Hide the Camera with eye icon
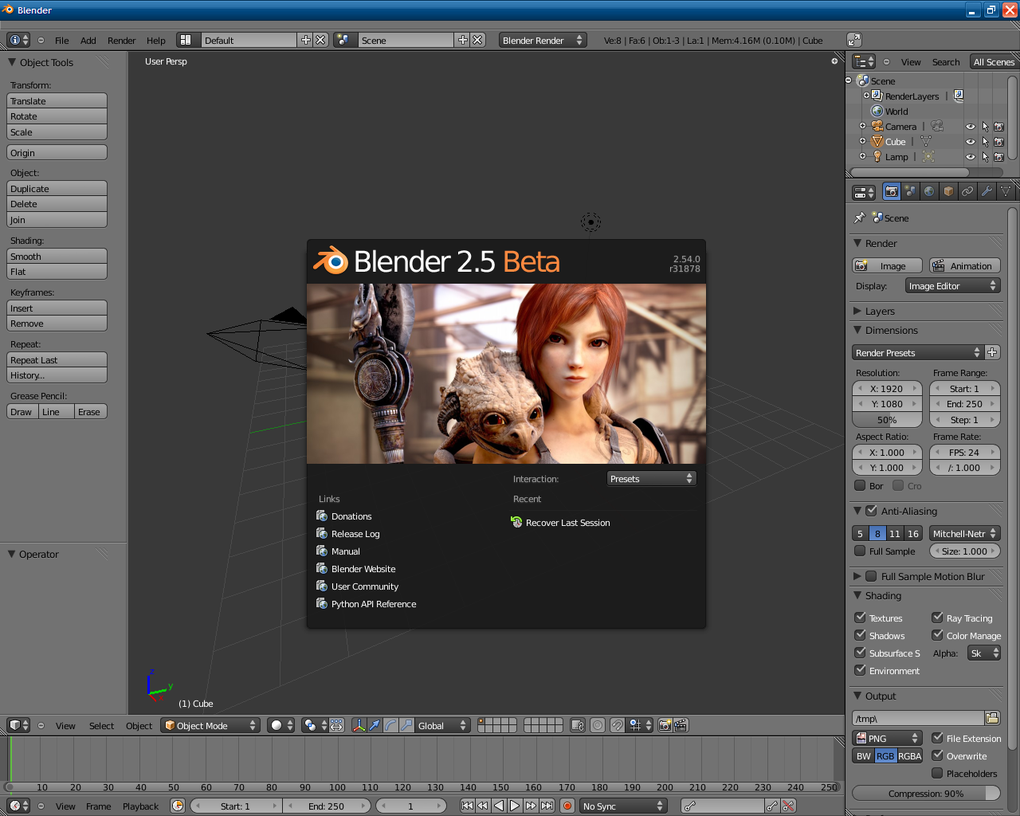1020x816 pixels. pyautogui.click(x=969, y=127)
